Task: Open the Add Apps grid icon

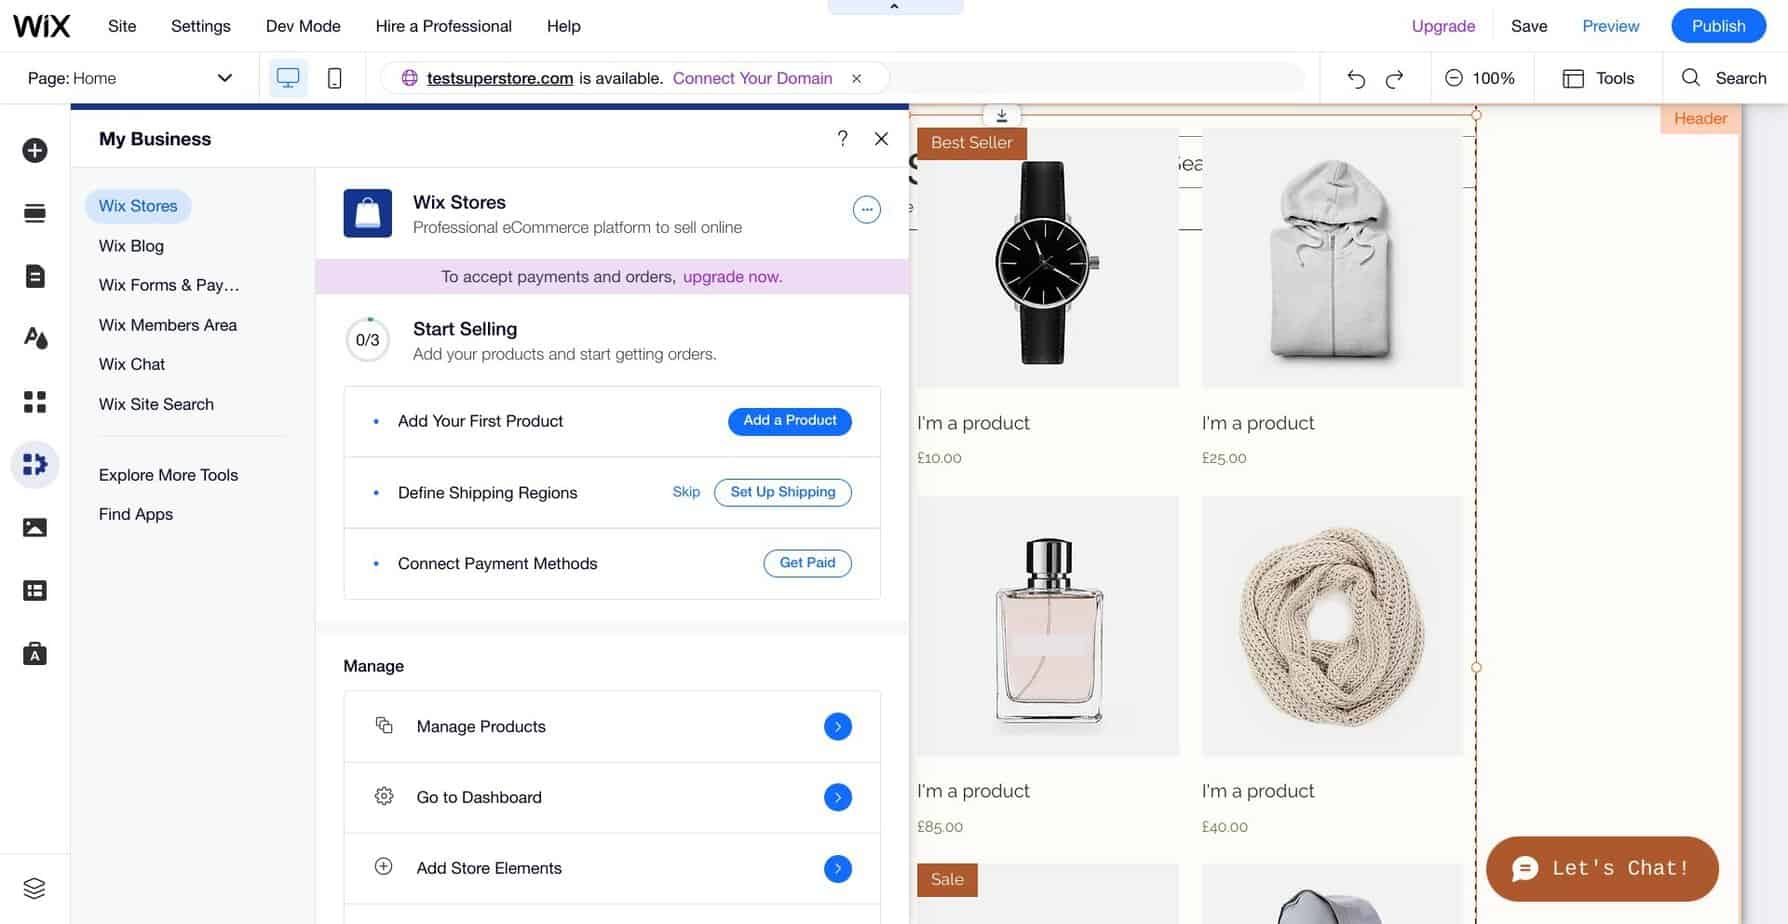Action: 35,402
